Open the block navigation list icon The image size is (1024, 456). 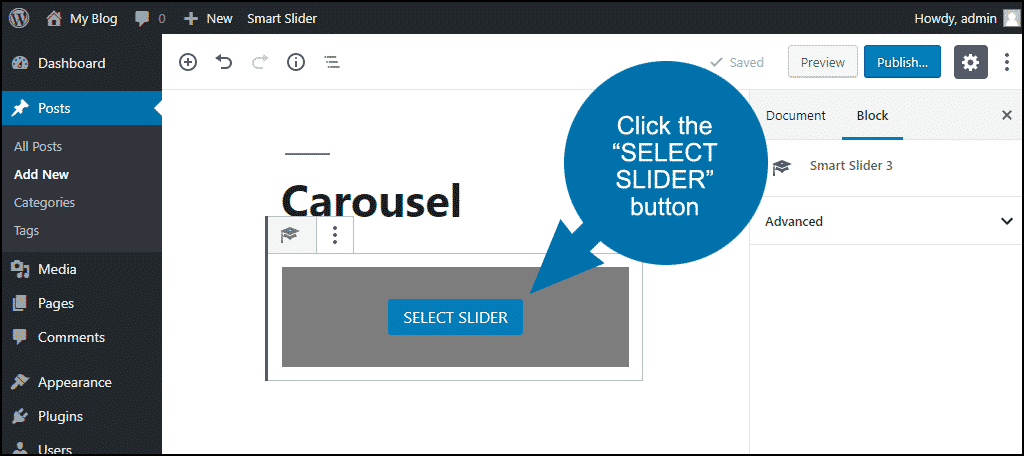tap(332, 63)
